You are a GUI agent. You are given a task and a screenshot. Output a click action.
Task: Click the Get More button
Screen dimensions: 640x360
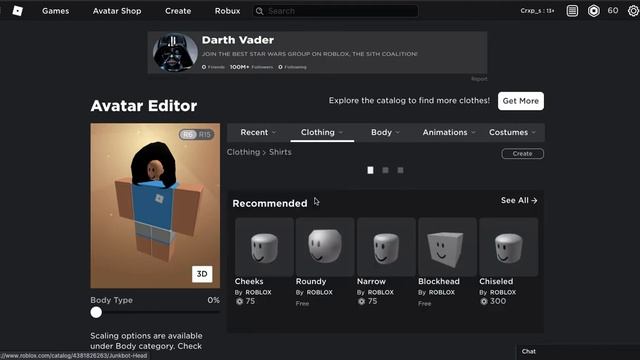point(520,101)
